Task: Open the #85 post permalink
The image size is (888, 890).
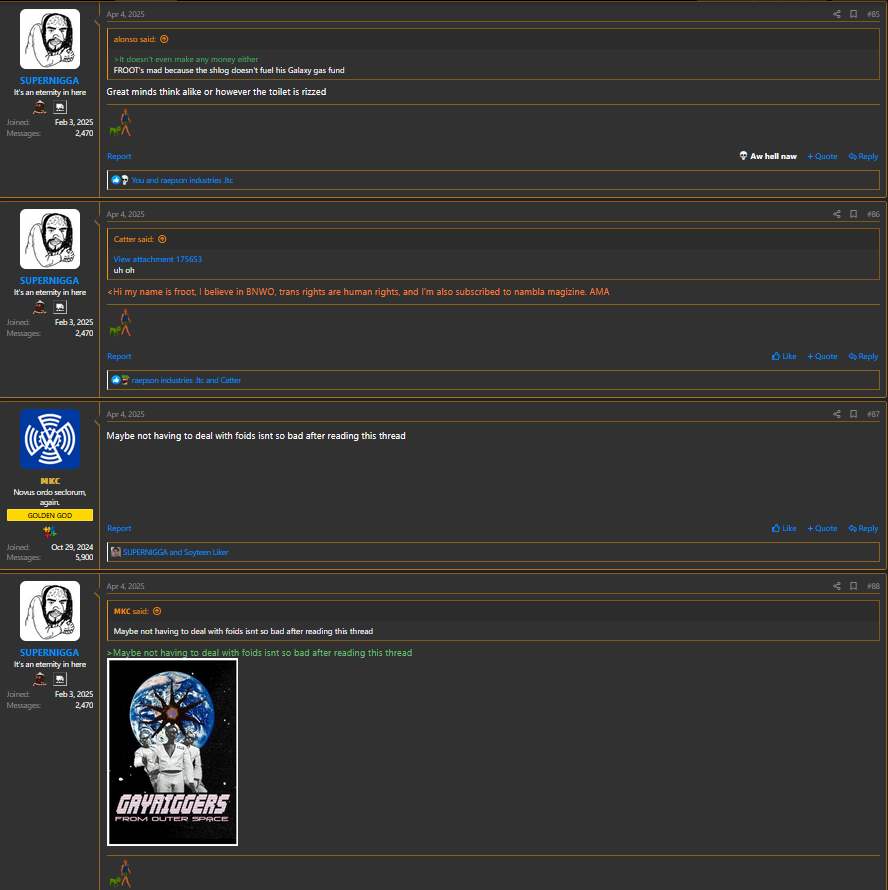Action: pyautogui.click(x=873, y=14)
